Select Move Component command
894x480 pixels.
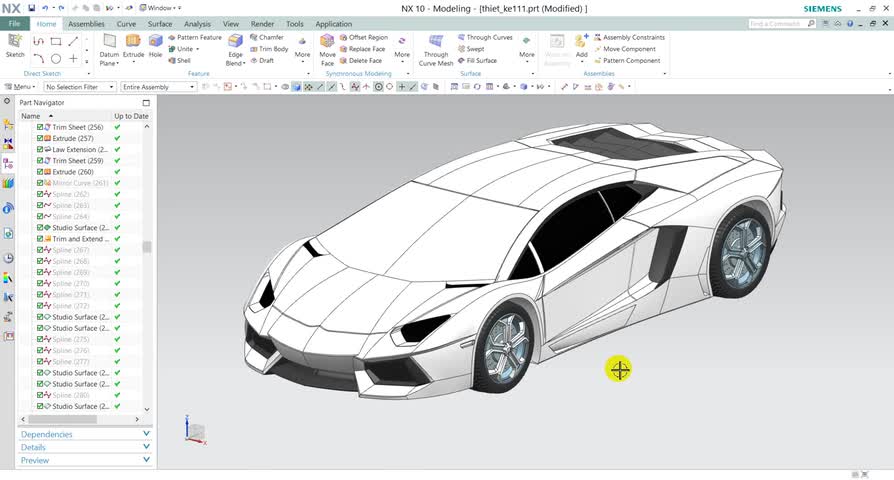tap(625, 48)
